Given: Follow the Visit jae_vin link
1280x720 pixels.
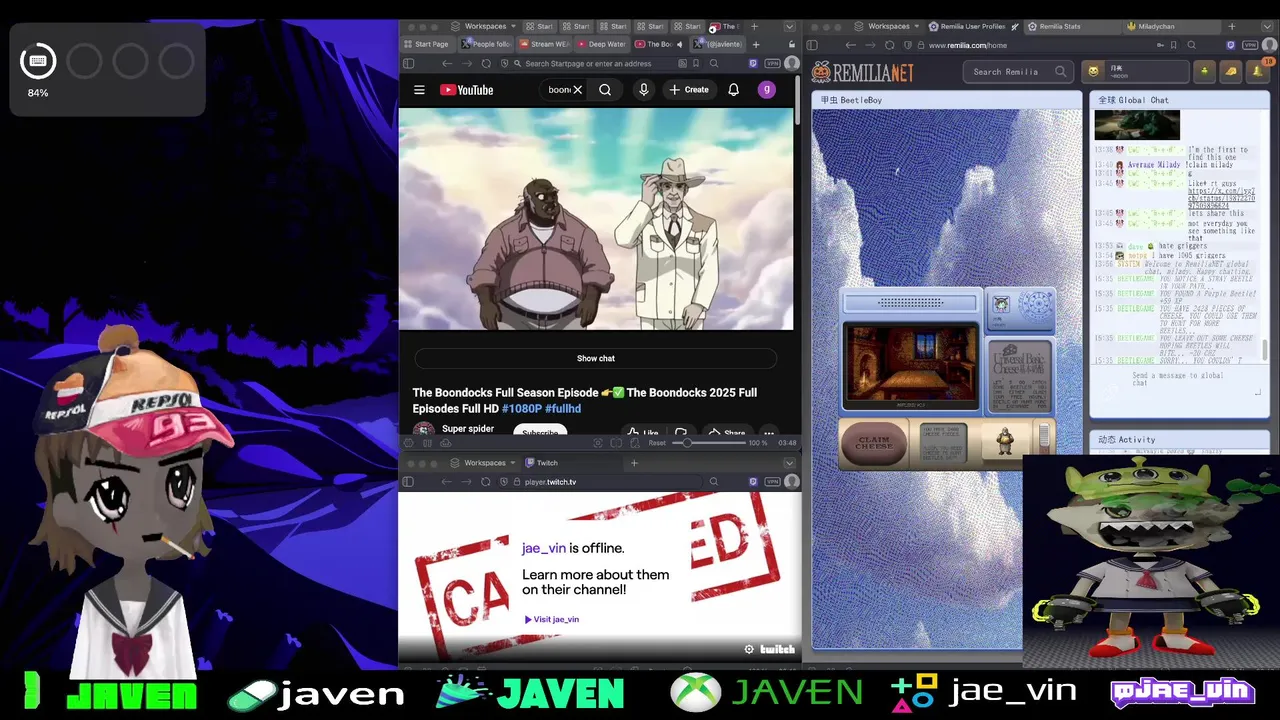Looking at the screenshot, I should (x=552, y=619).
